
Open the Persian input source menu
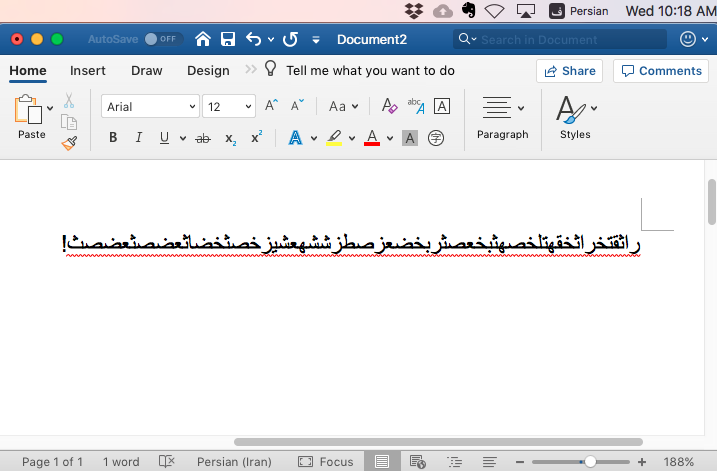(x=578, y=11)
